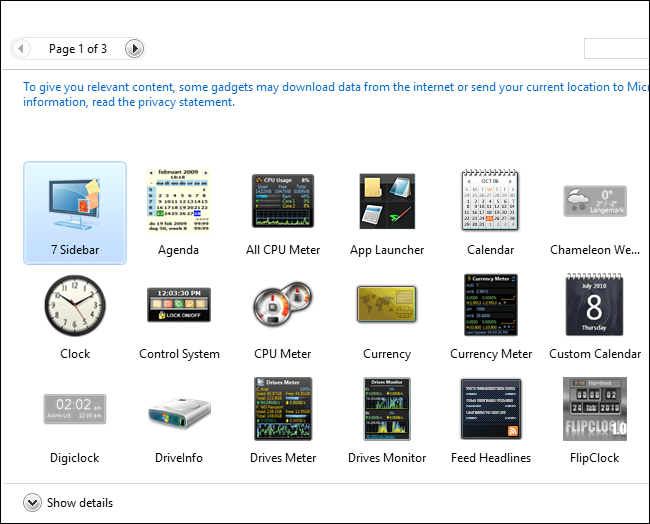
Task: Click the App Launcher gadget
Action: point(387,202)
